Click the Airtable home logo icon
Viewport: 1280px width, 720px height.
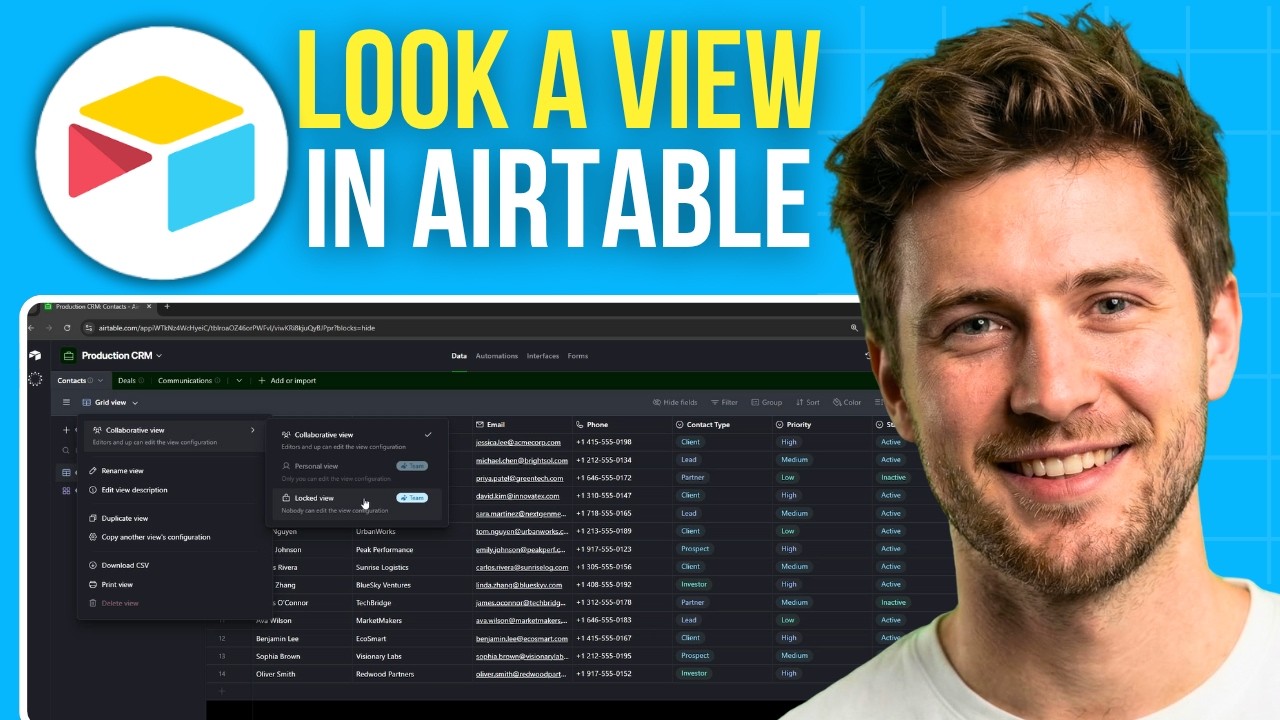coord(35,355)
